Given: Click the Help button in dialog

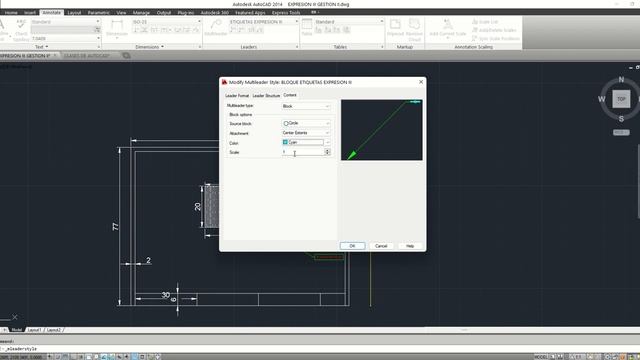Looking at the screenshot, I should pyautogui.click(x=410, y=246).
